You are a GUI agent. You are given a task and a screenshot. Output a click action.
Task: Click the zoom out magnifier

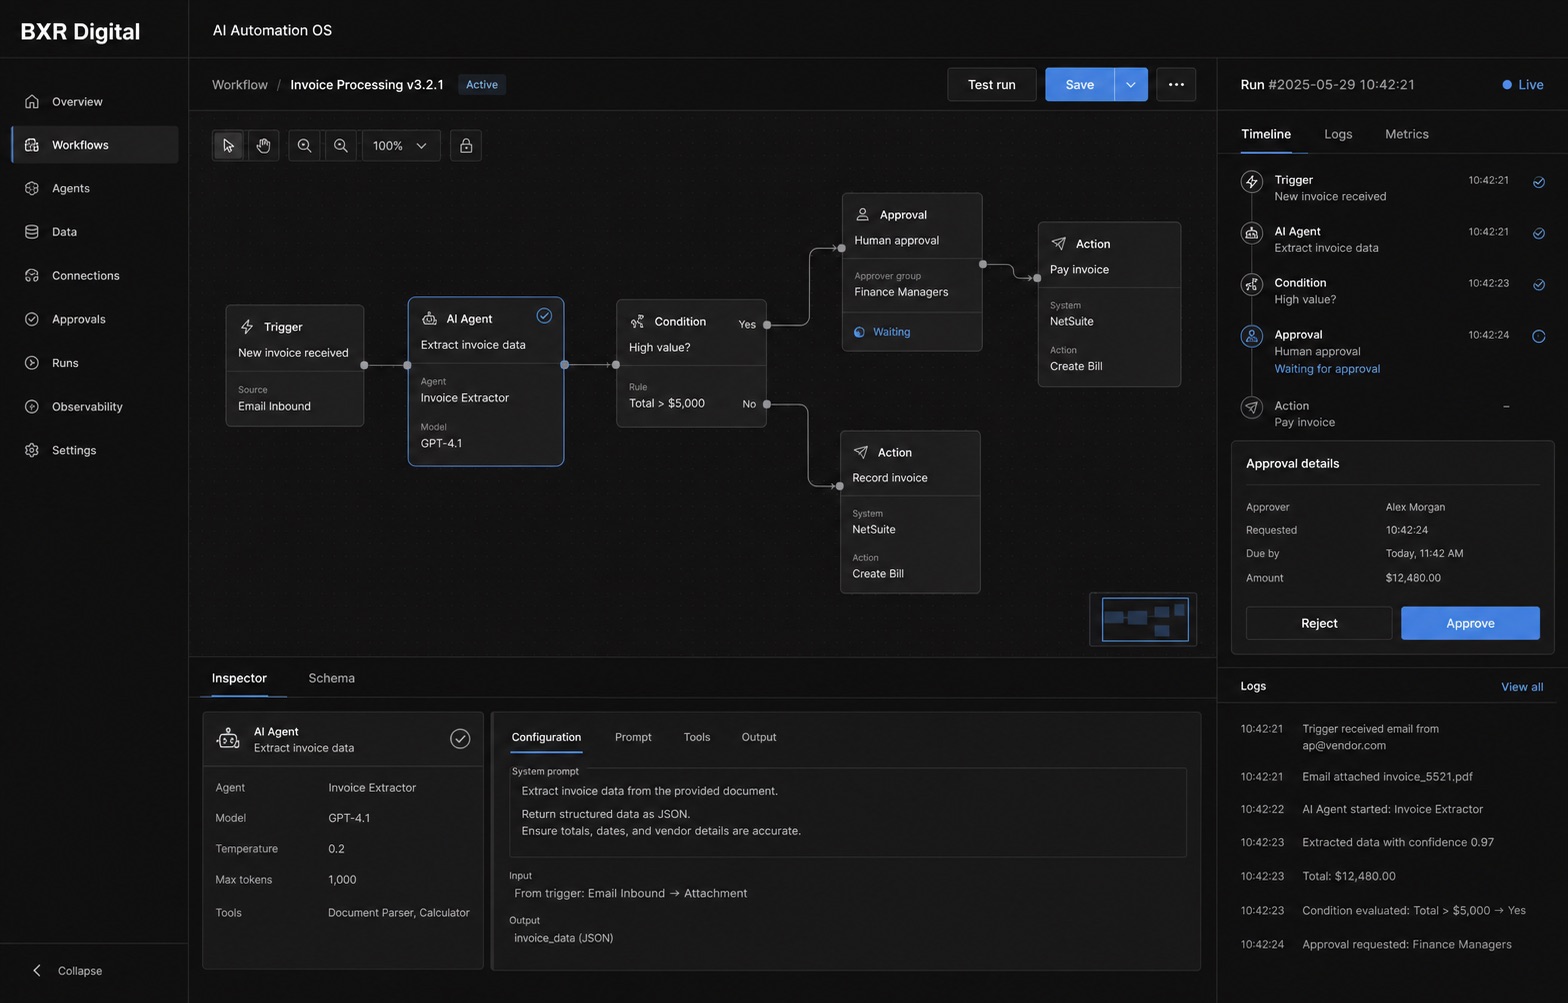[341, 146]
